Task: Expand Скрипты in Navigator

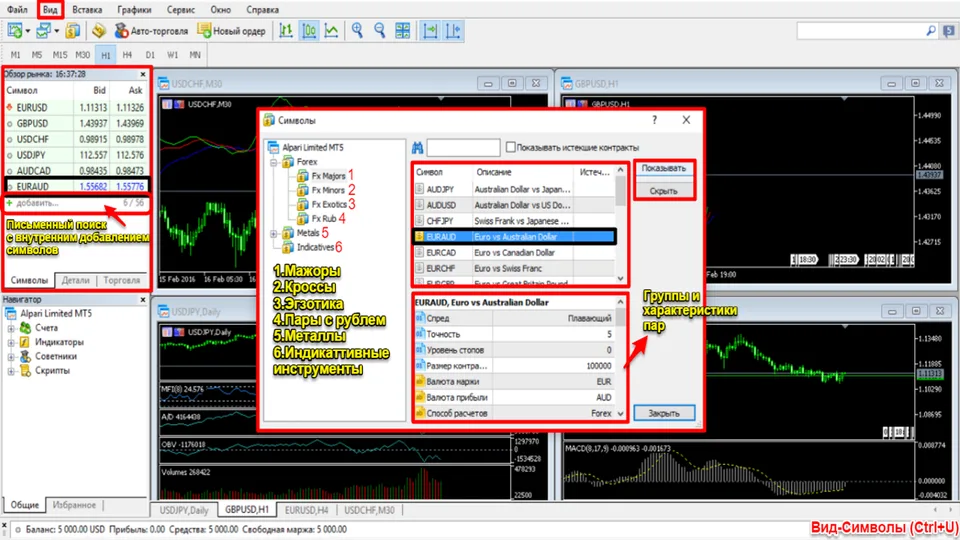Action: pyautogui.click(x=11, y=370)
